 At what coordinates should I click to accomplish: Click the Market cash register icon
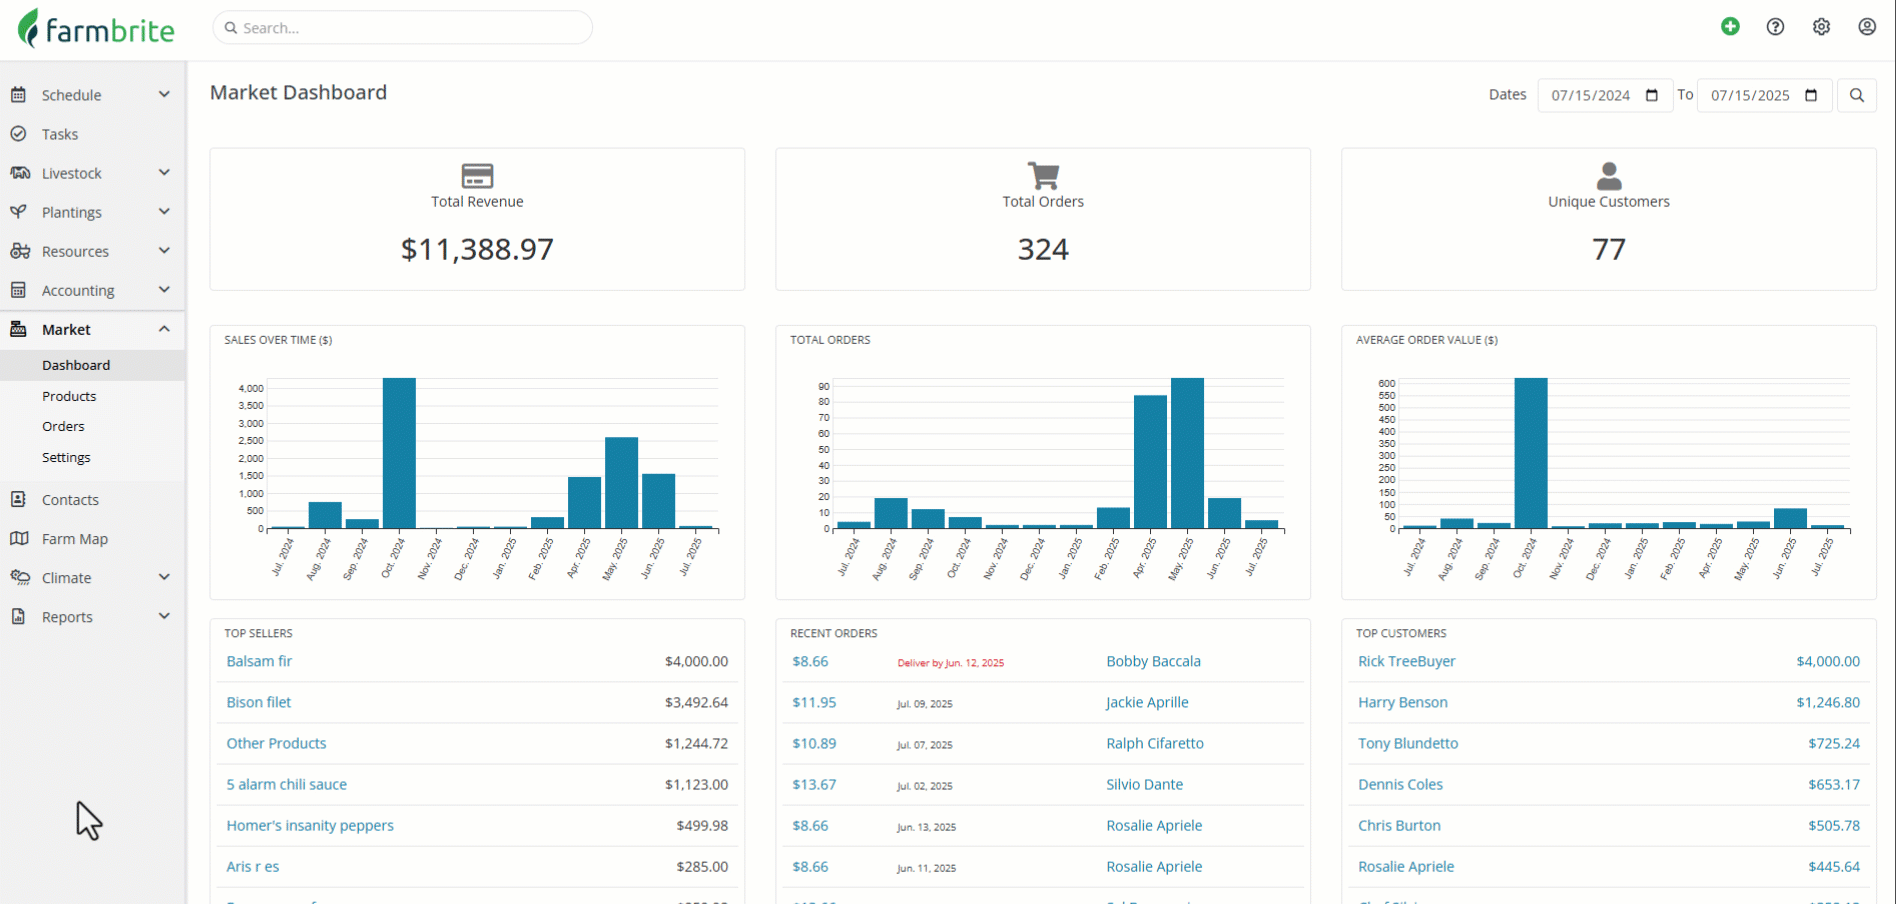[18, 329]
